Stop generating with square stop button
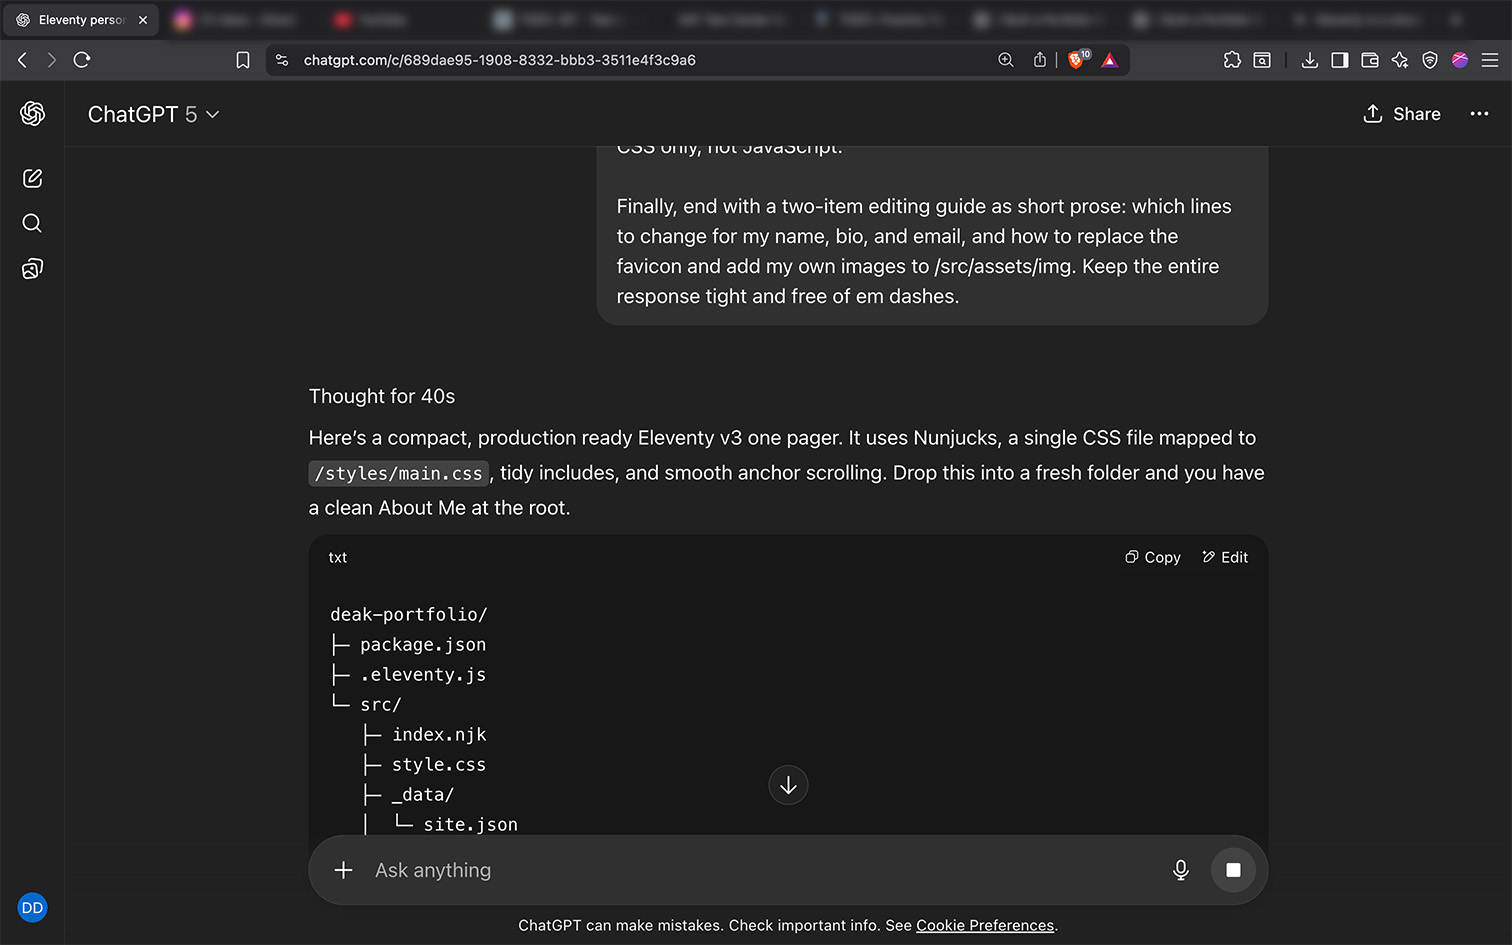The image size is (1512, 945). 1233,870
